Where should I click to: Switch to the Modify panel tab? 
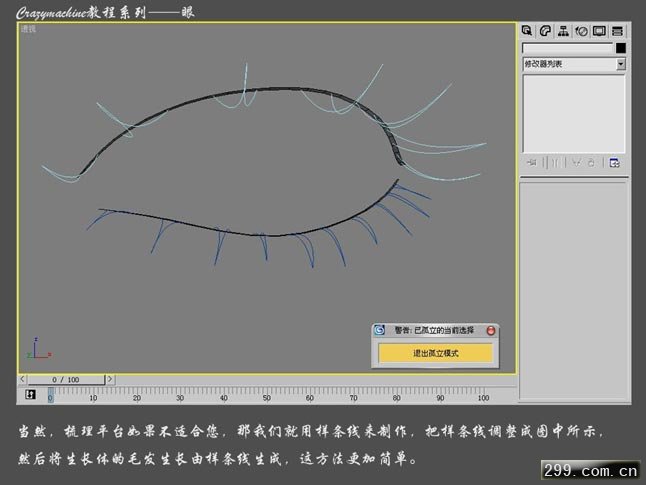545,31
